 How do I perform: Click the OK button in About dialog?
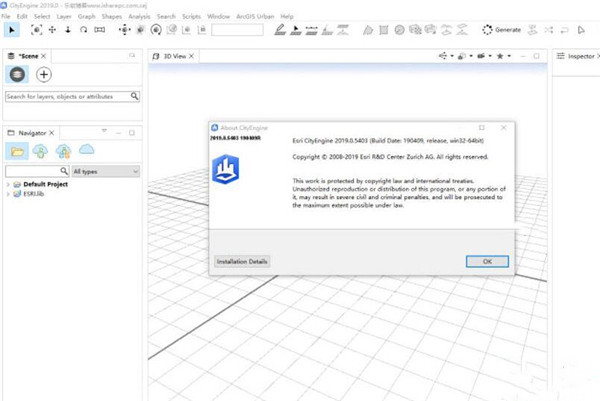pyautogui.click(x=487, y=261)
